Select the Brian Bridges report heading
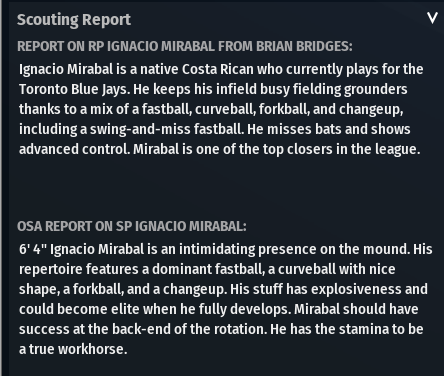The image size is (444, 376). pyautogui.click(x=185, y=46)
